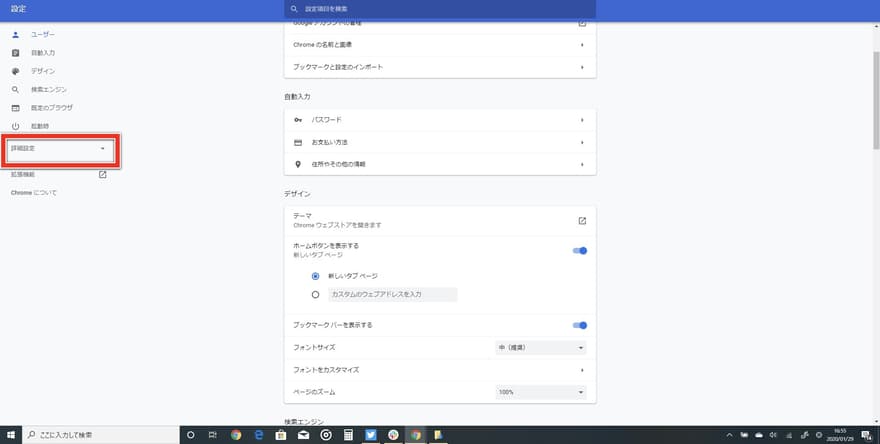Viewport: 880px width, 444px height.
Task: Toggle ホームボタンを表示する switch
Action: [x=579, y=250]
